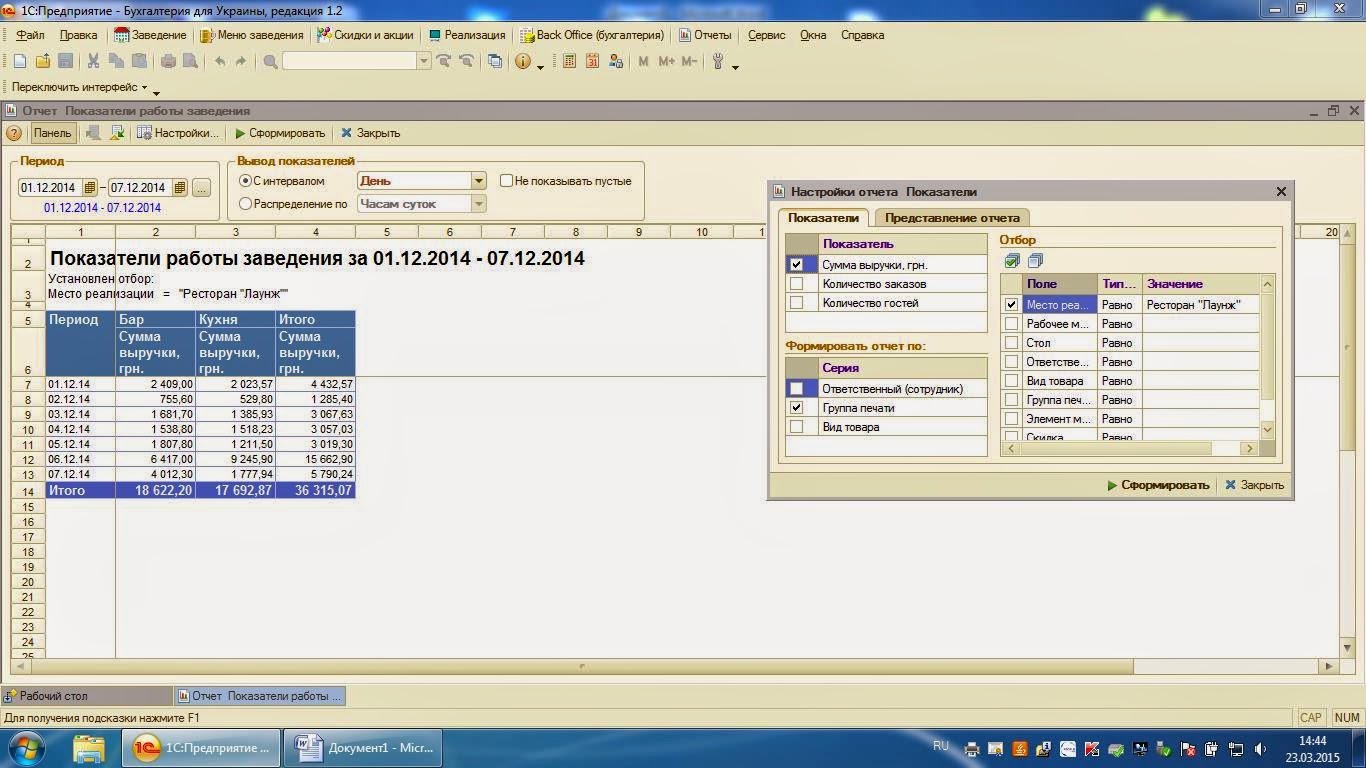1366x768 pixels.
Task: Click the check-all filters icon under Отбор
Action: (x=1012, y=261)
